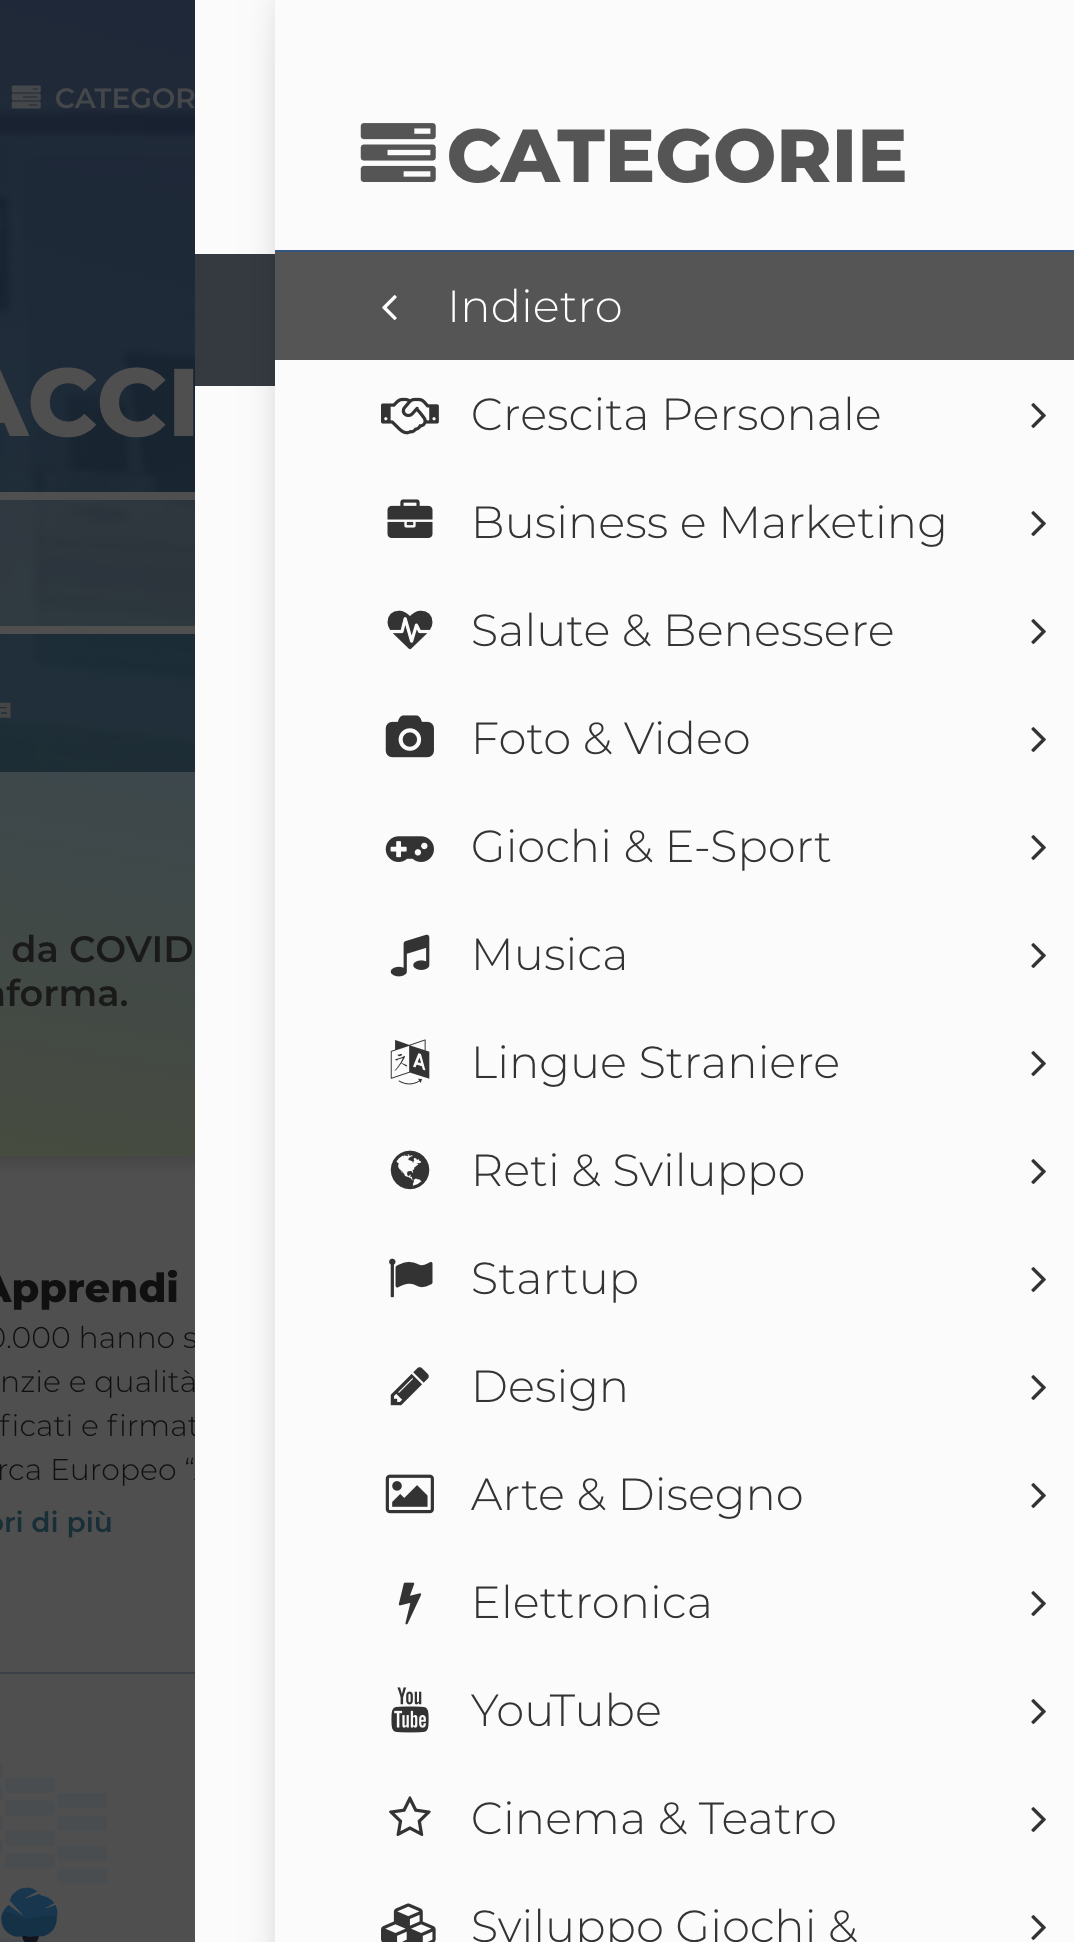Expand the Arte & Disegno chevron
This screenshot has height=1942, width=1074.
[1038, 1495]
